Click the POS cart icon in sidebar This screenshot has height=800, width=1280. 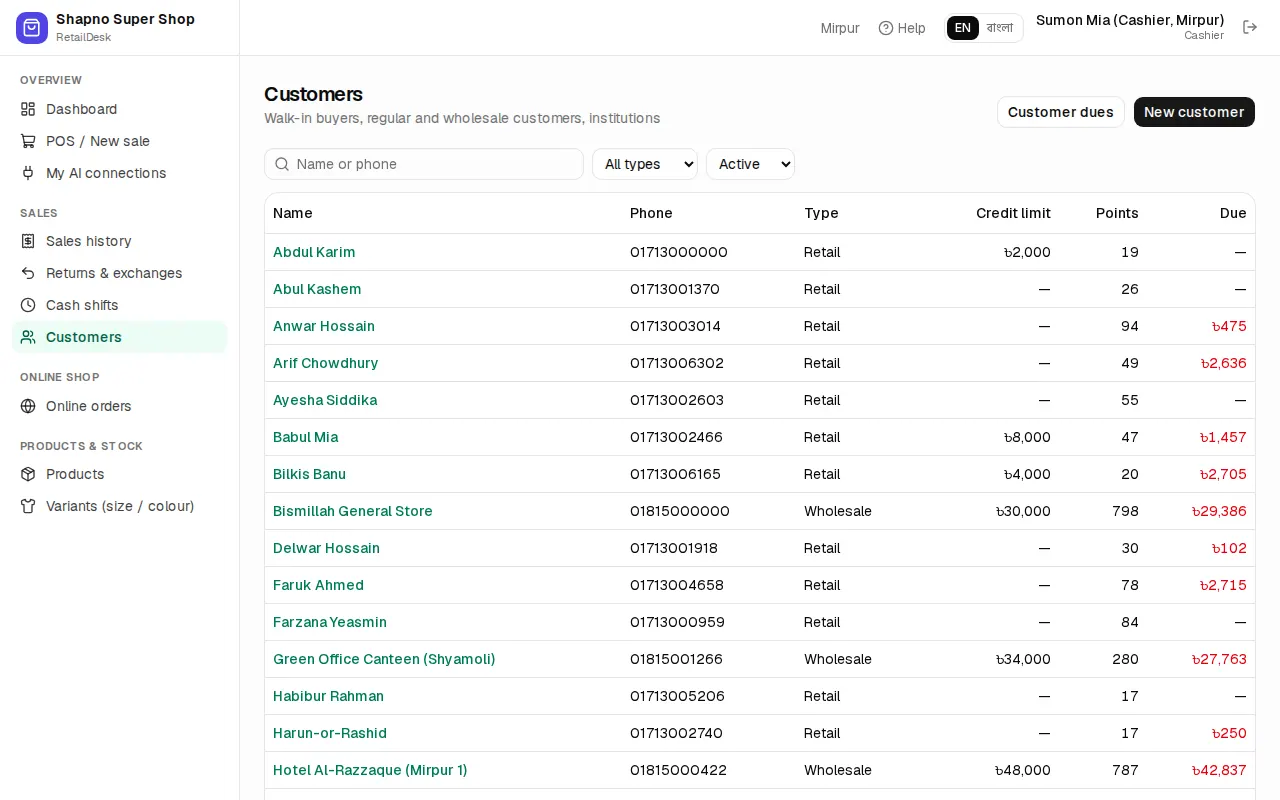coord(28,141)
